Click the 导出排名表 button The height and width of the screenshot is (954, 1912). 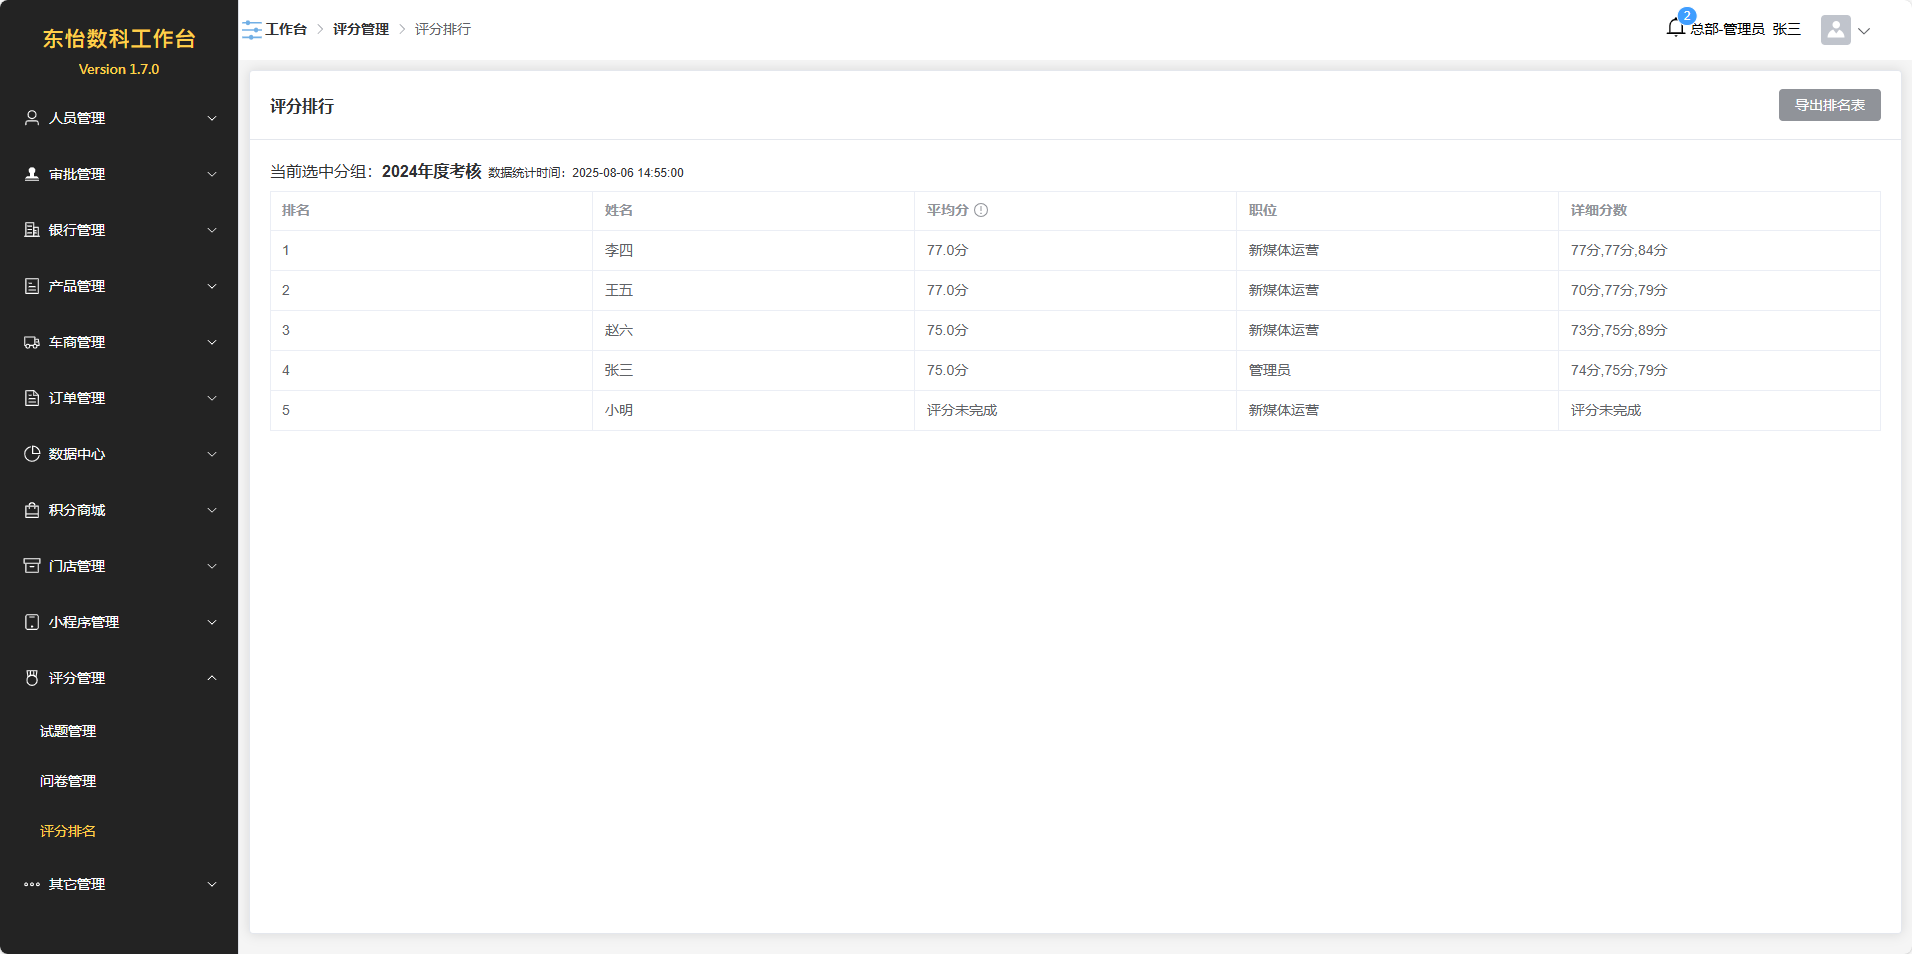click(x=1829, y=105)
